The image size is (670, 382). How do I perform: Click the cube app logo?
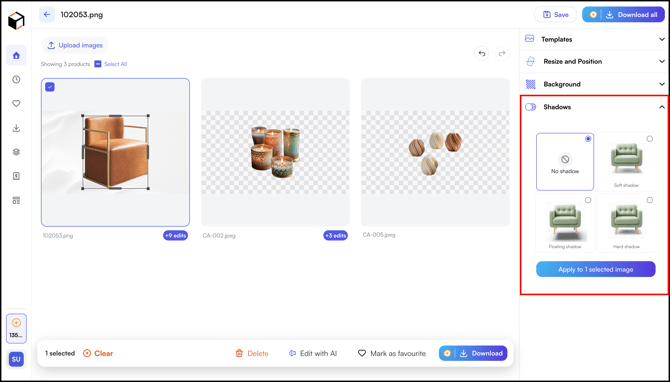[16, 20]
